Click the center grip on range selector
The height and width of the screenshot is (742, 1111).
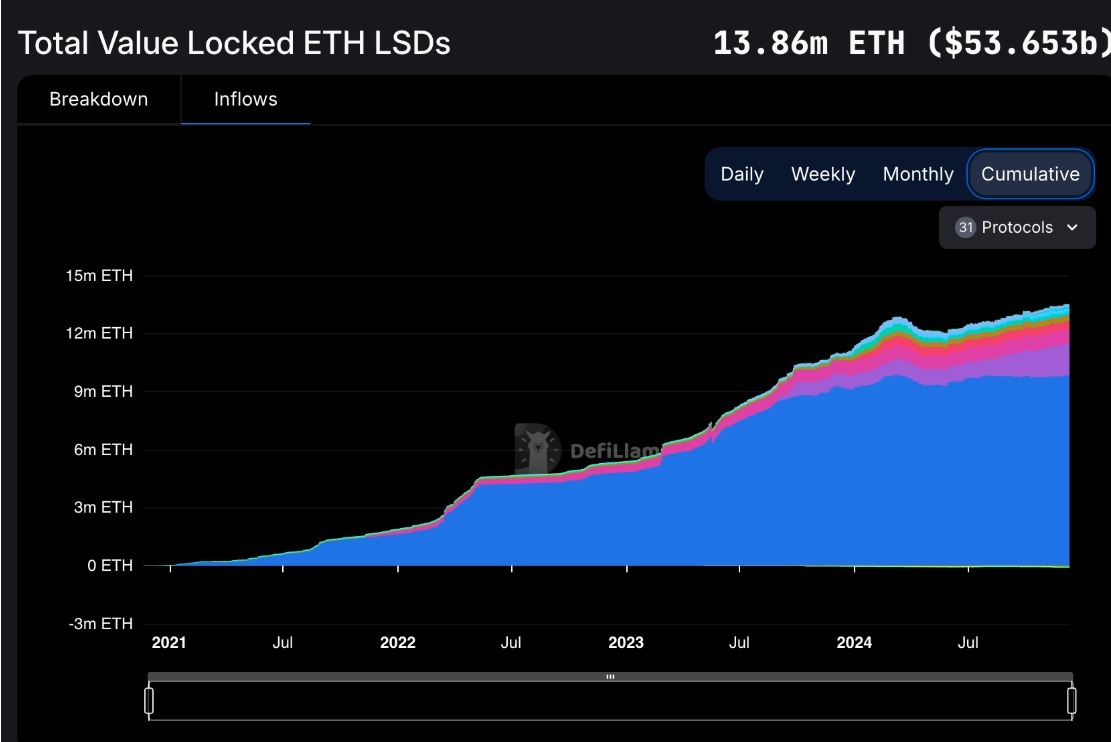pos(610,677)
